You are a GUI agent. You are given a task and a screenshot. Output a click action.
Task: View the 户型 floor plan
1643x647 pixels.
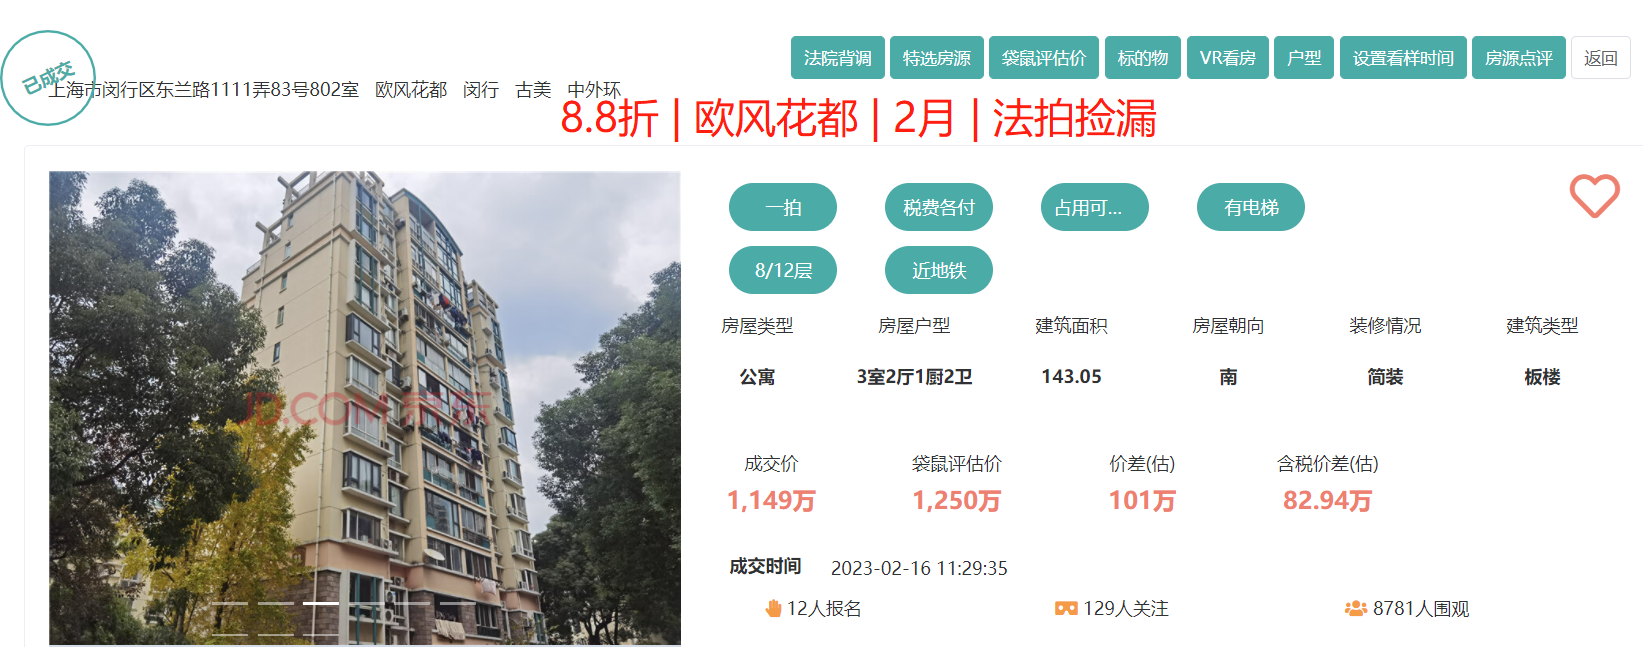pyautogui.click(x=1304, y=58)
